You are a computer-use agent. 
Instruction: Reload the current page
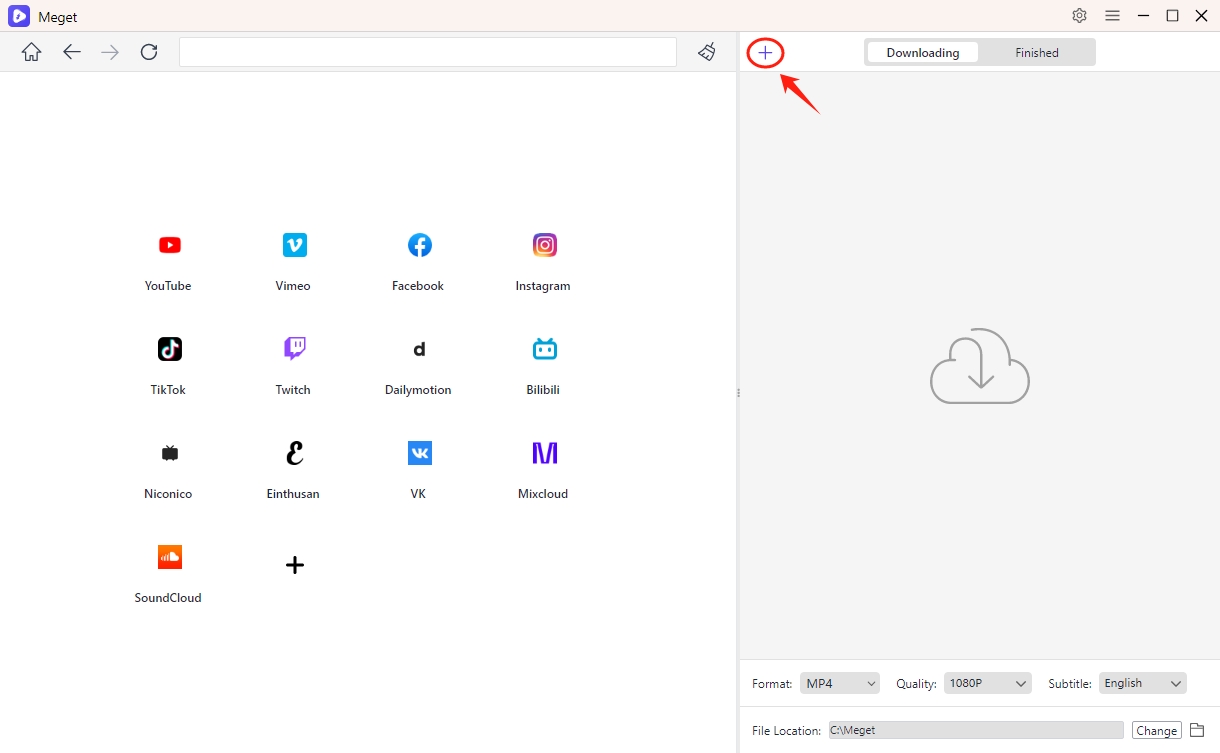click(x=149, y=52)
